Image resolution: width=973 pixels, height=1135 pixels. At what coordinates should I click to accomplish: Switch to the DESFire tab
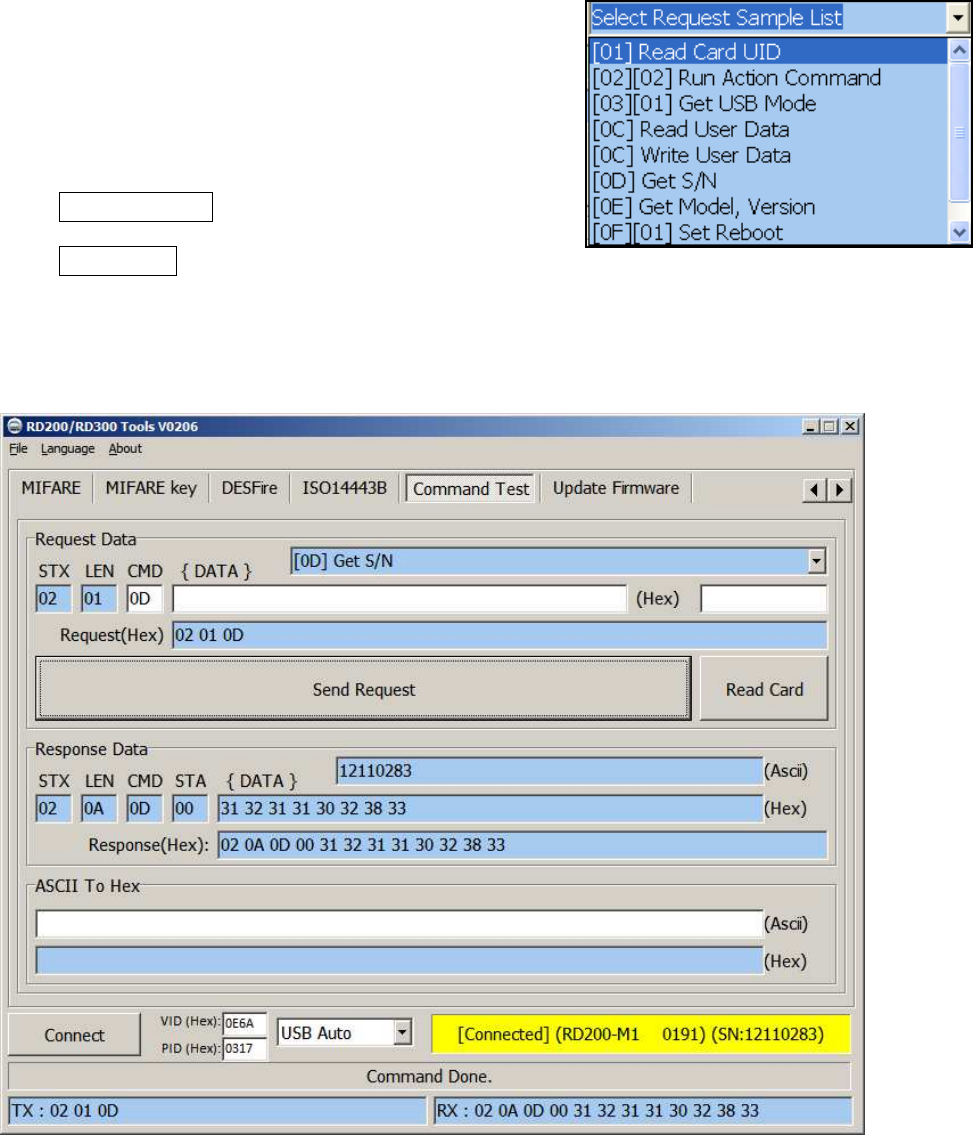click(x=249, y=488)
